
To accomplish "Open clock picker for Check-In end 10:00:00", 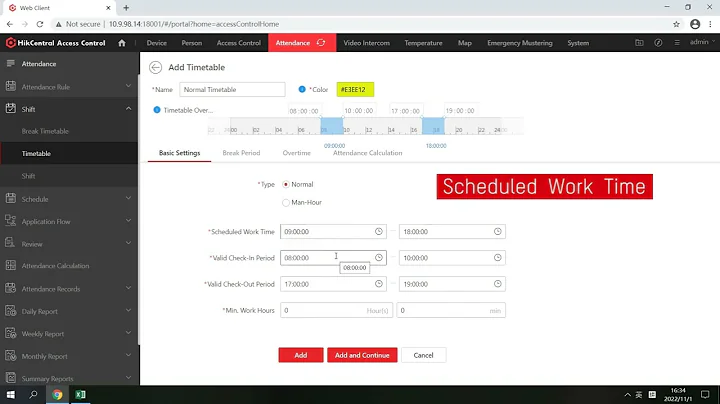I will [497, 258].
